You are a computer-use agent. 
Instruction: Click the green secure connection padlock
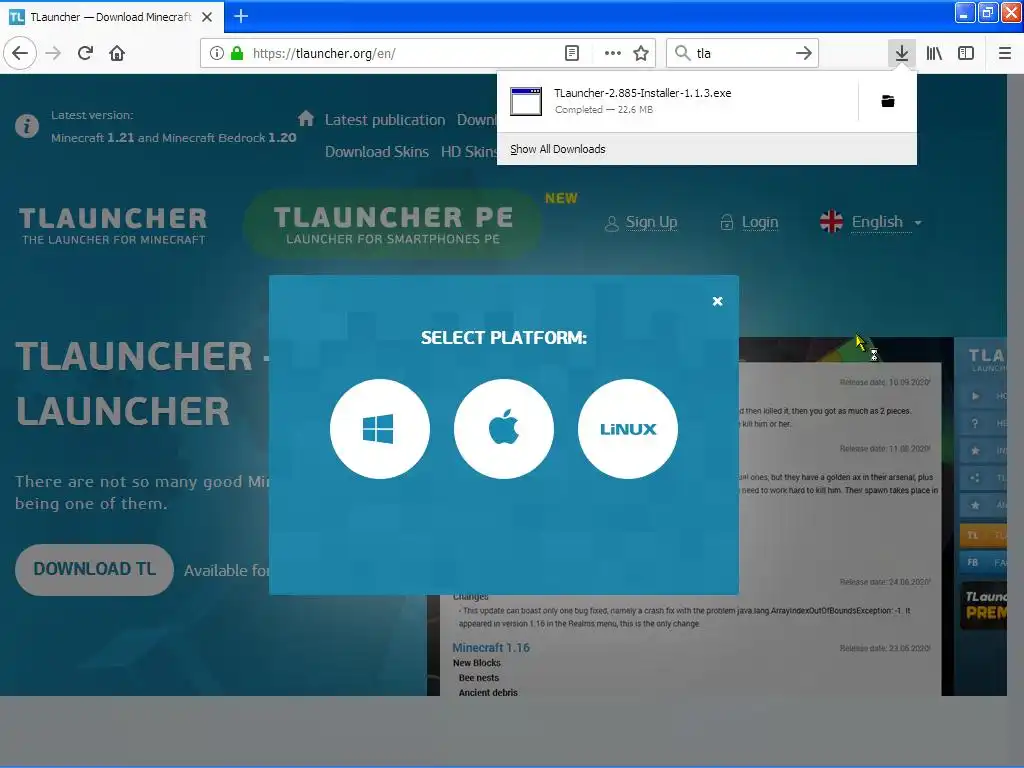coord(237,53)
